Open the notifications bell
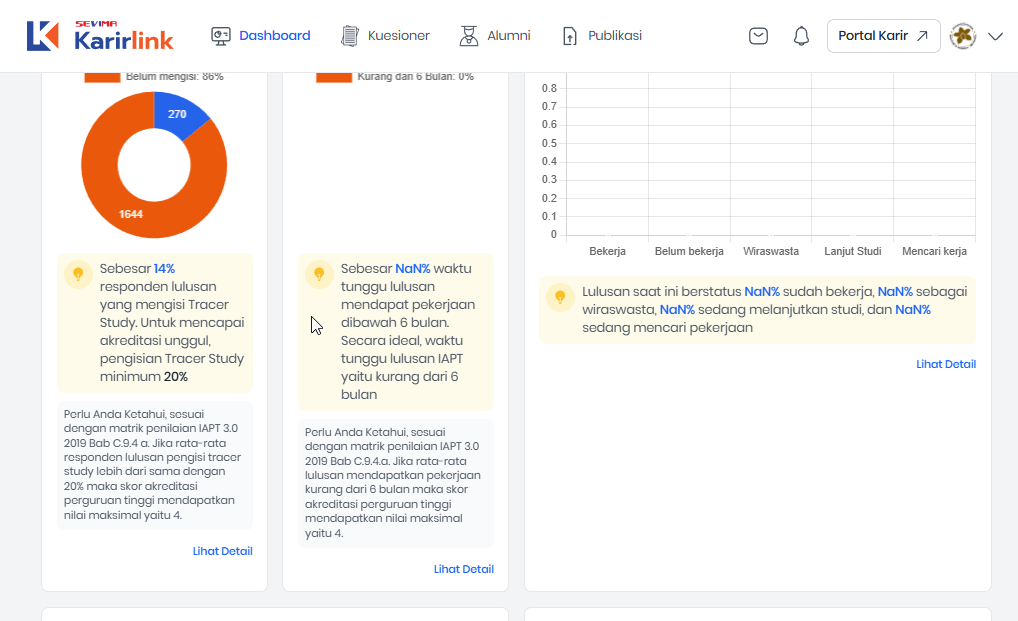 pyautogui.click(x=801, y=36)
